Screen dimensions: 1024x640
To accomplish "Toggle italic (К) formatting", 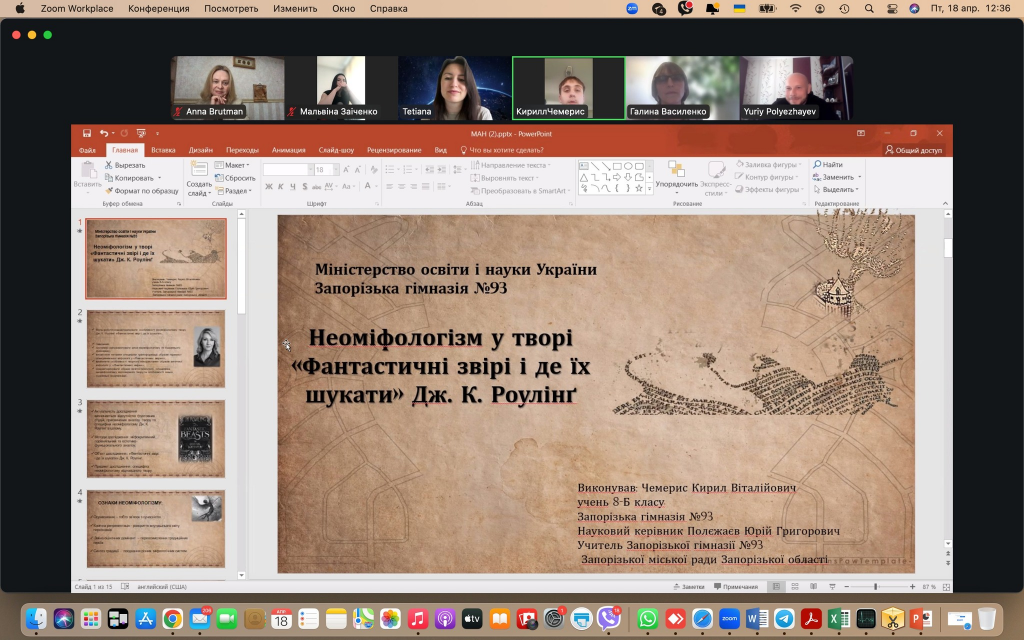I will (x=280, y=186).
